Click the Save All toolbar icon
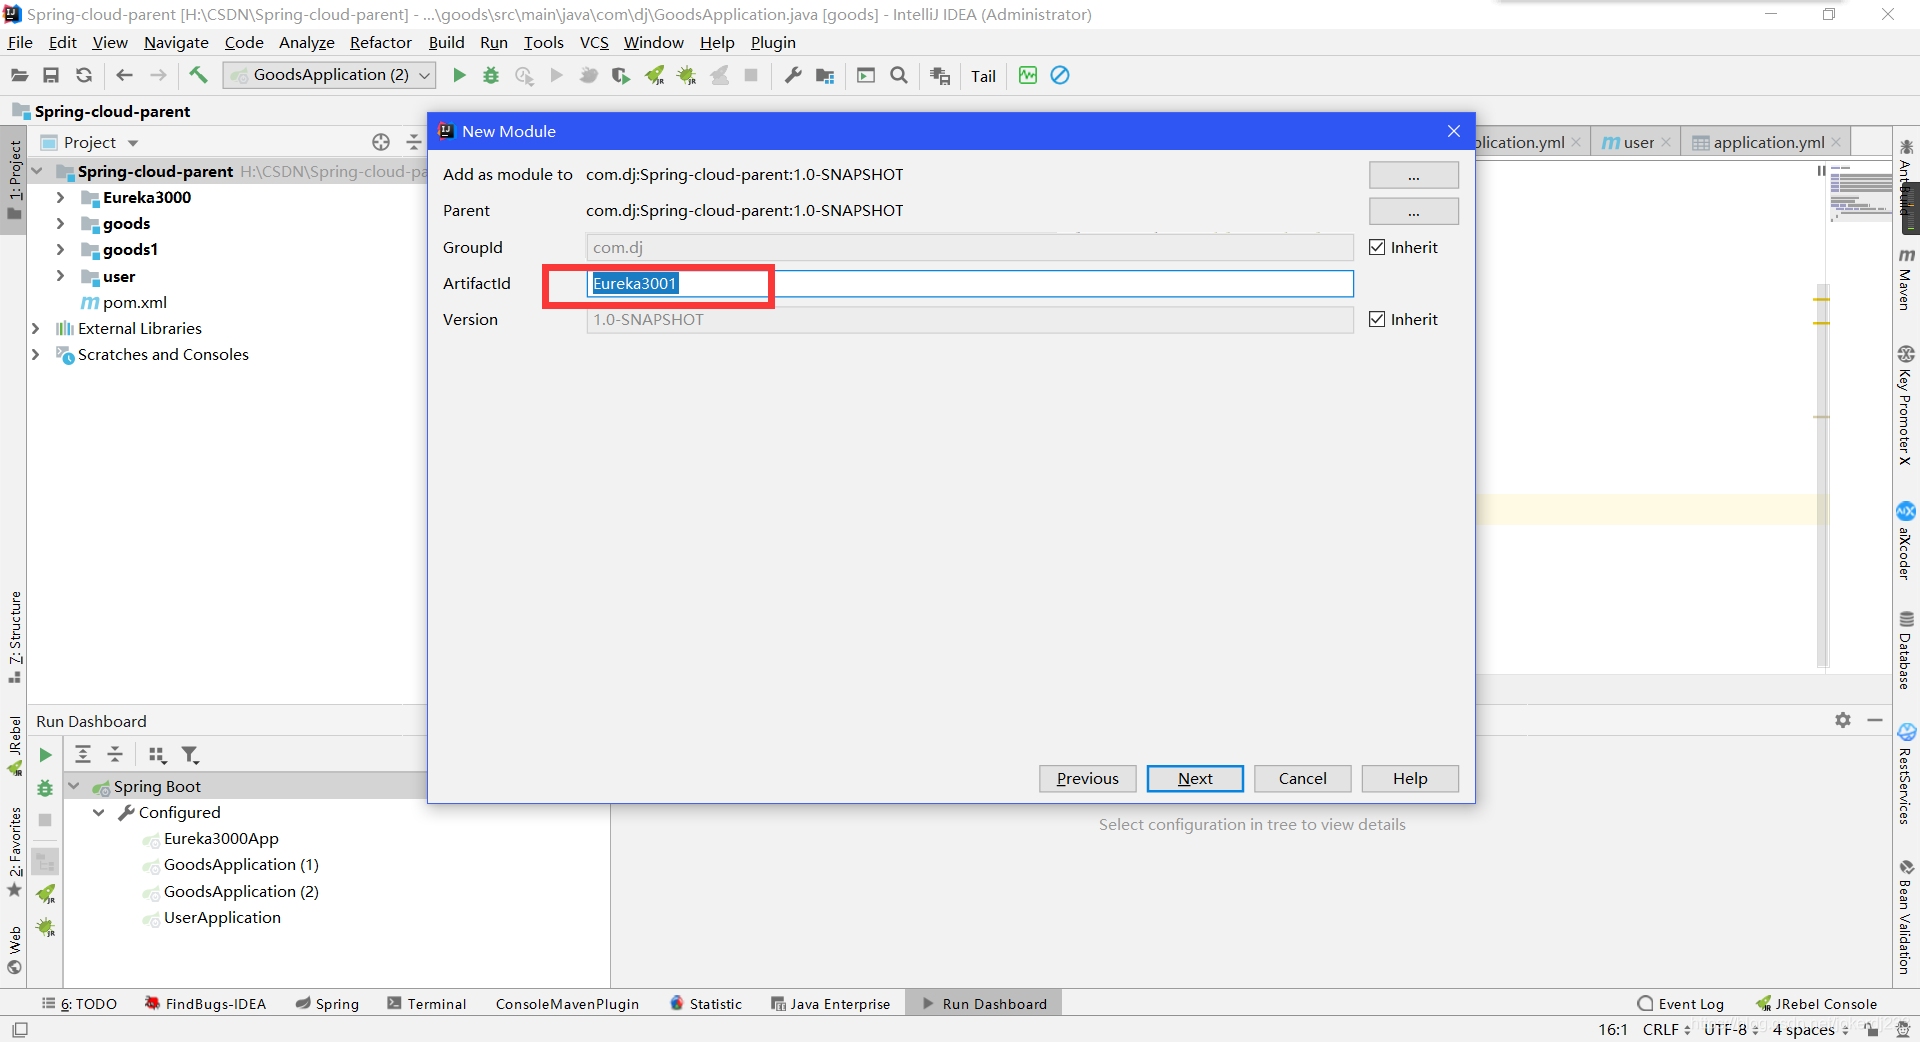 [x=51, y=75]
